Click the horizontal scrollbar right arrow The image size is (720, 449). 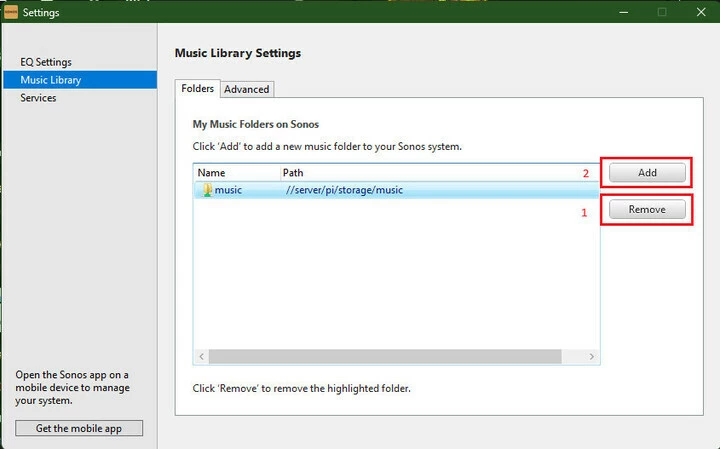pos(591,356)
